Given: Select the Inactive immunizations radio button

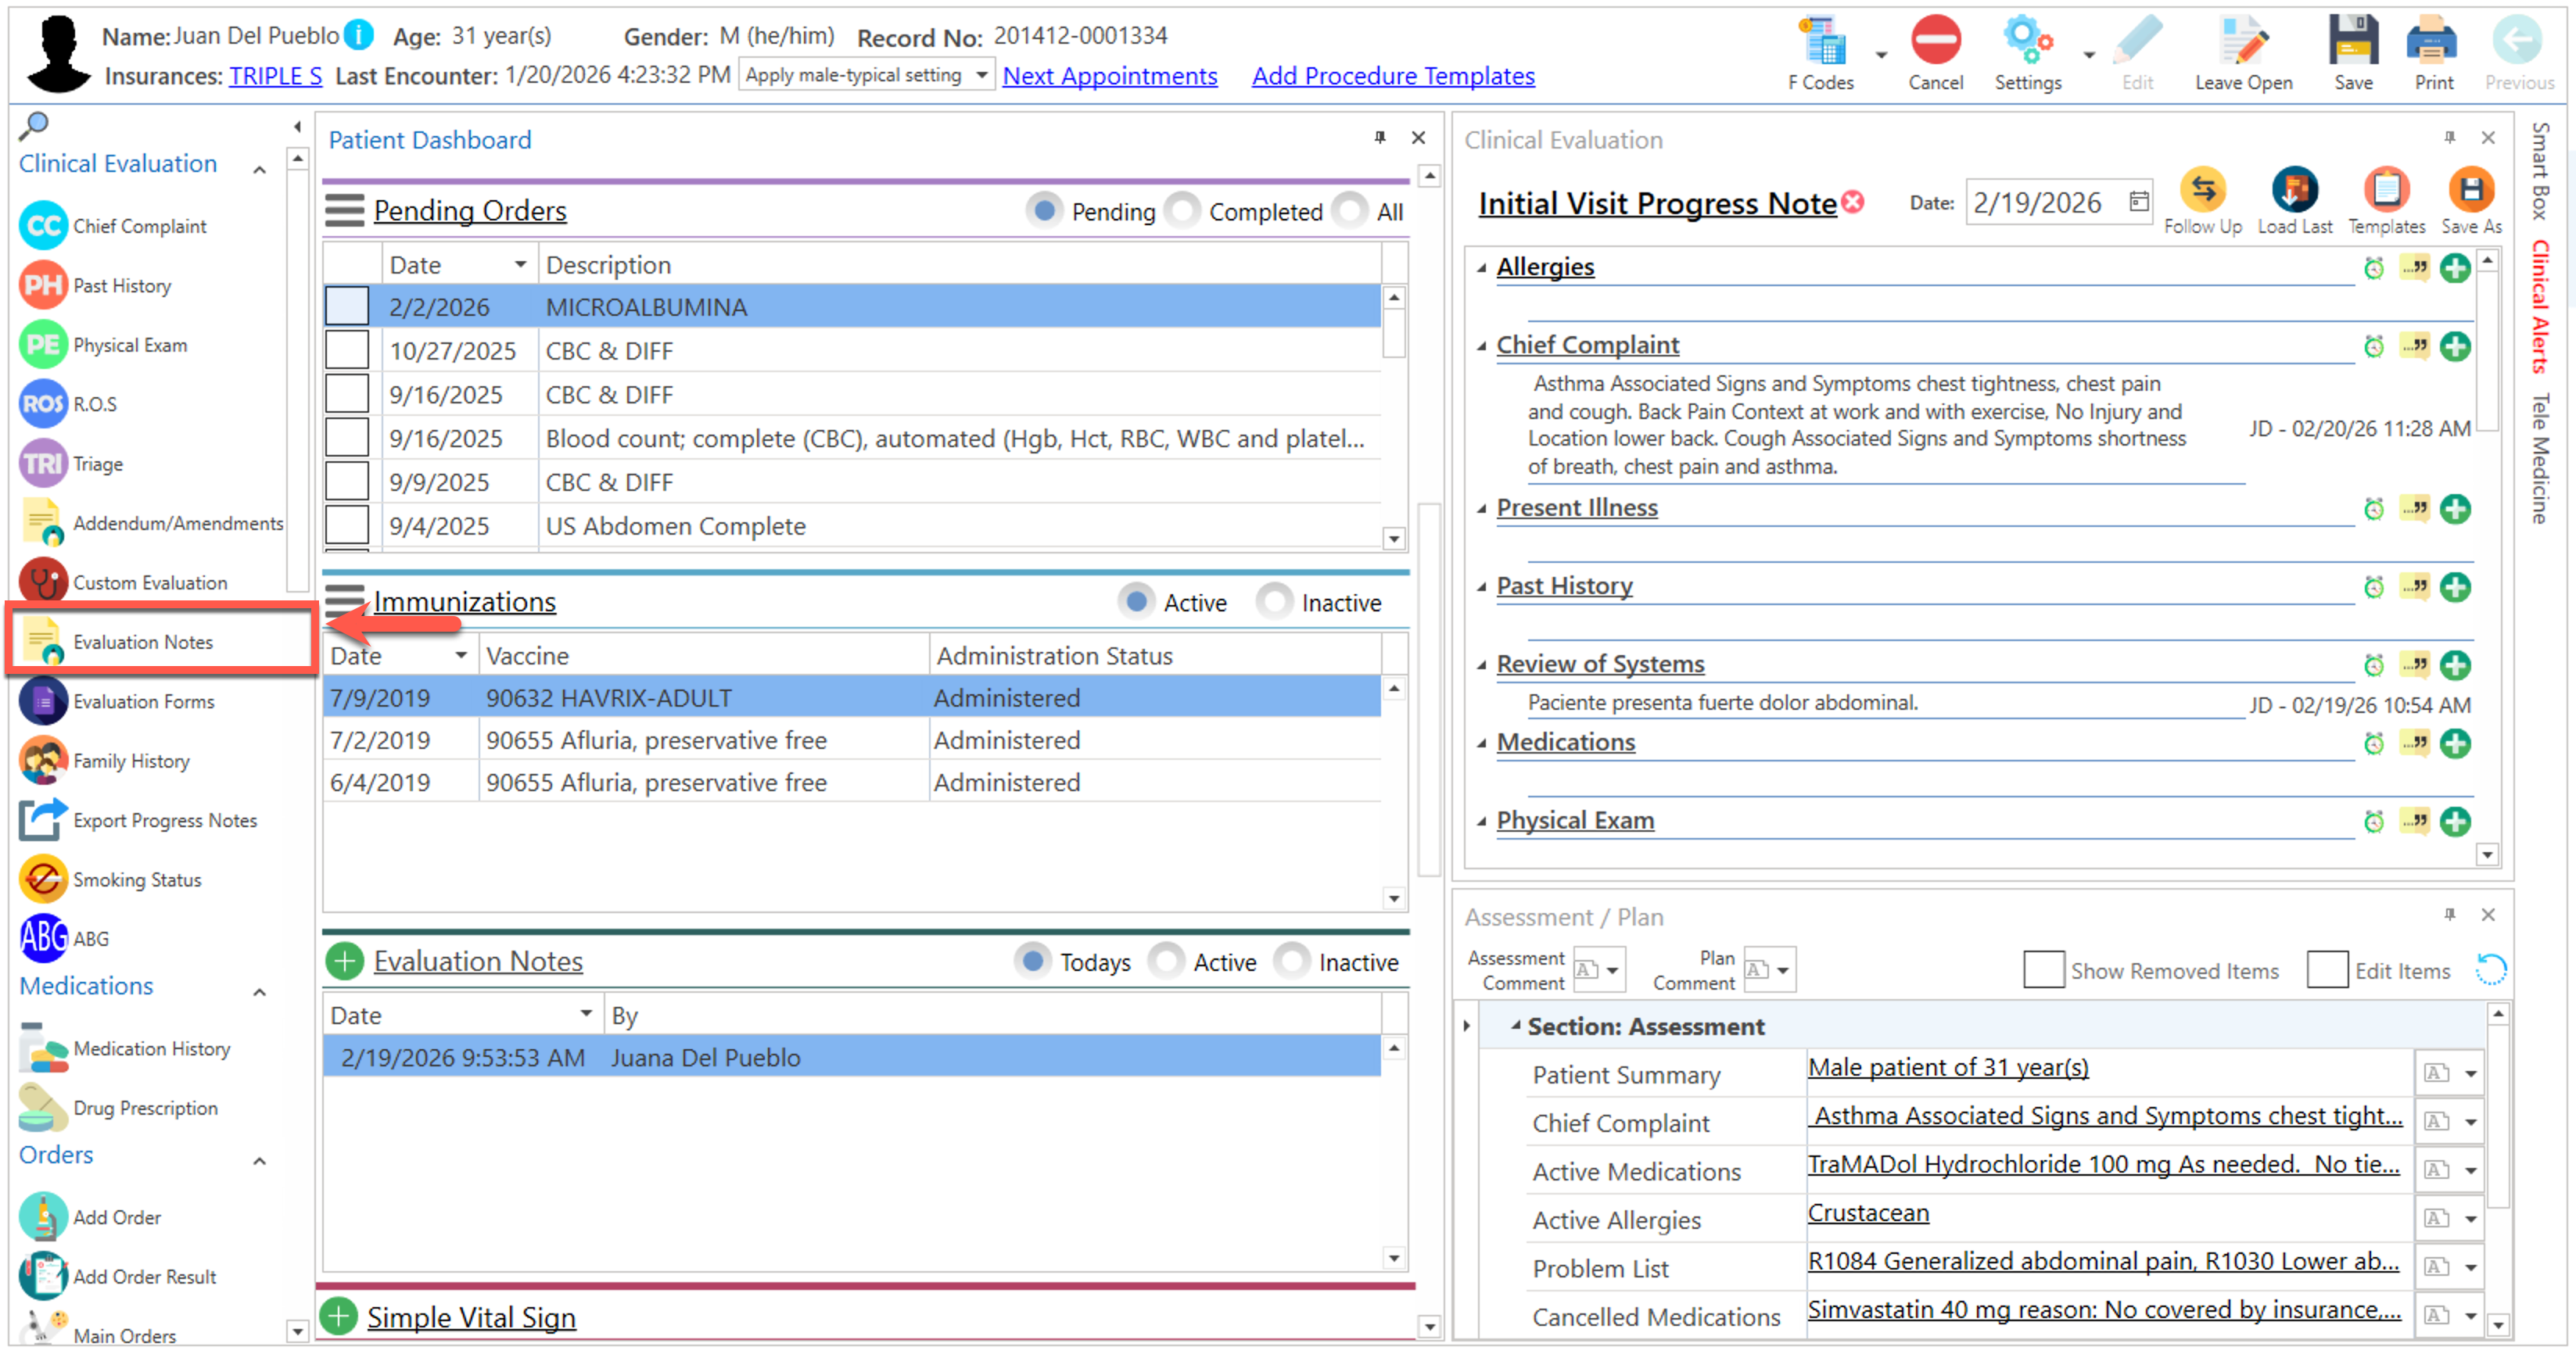Looking at the screenshot, I should [x=1275, y=602].
